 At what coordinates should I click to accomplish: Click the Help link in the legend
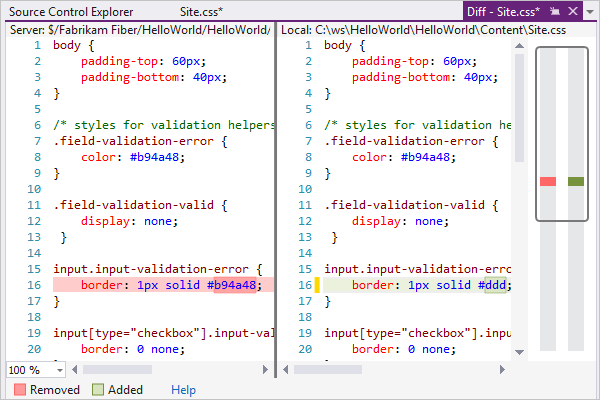pos(184,390)
